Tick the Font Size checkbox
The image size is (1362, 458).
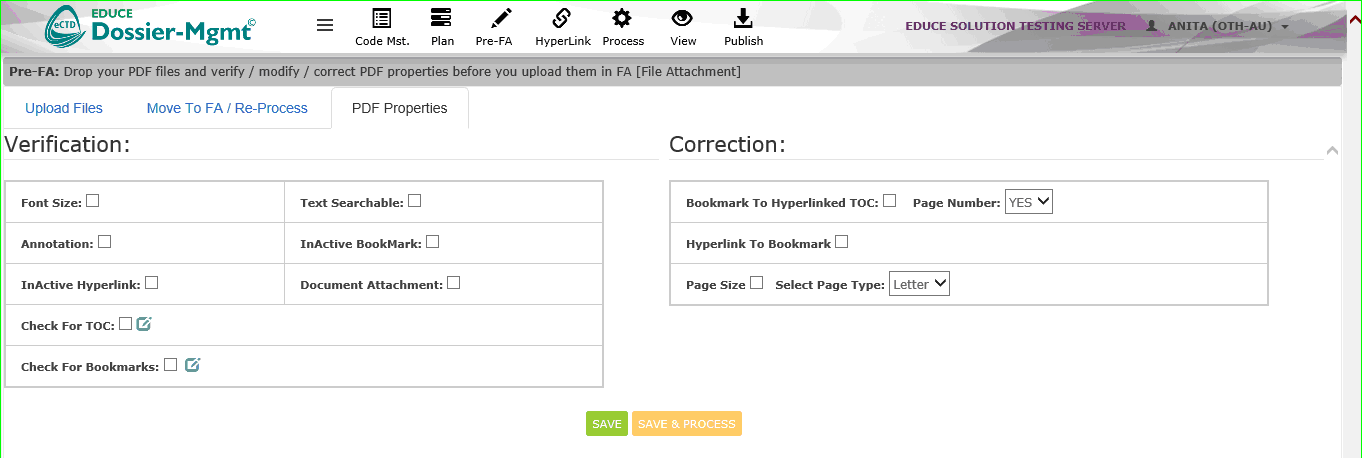92,201
